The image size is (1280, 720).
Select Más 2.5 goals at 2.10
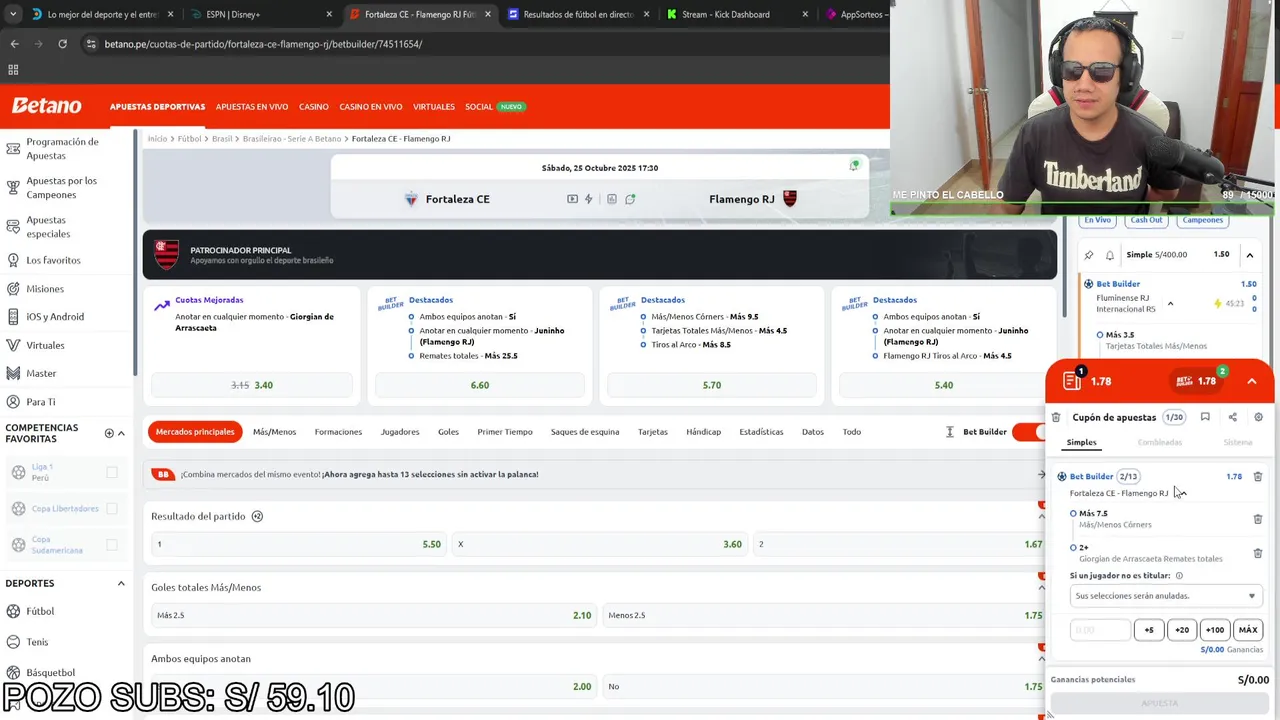pos(374,615)
